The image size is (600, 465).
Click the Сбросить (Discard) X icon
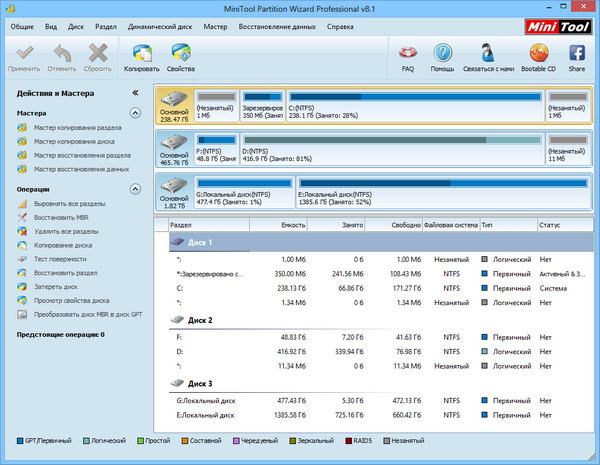pyautogui.click(x=98, y=53)
